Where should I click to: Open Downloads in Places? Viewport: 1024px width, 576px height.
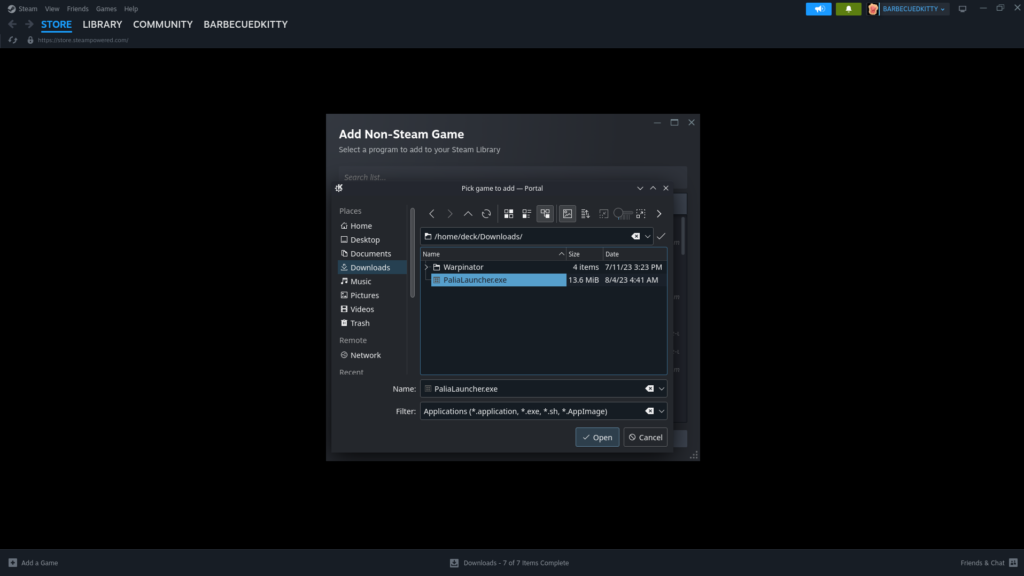coord(372,267)
